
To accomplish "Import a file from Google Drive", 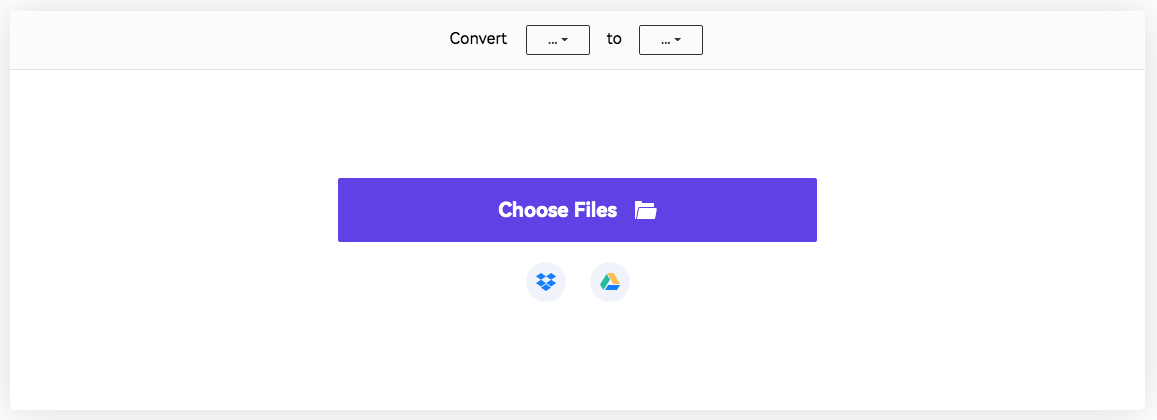I will click(x=610, y=282).
